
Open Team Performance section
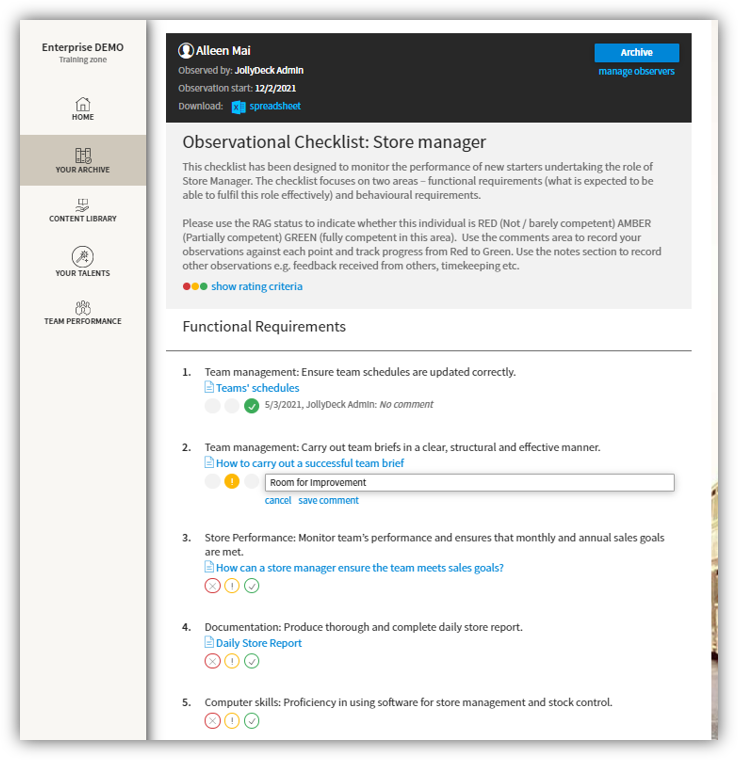(83, 312)
